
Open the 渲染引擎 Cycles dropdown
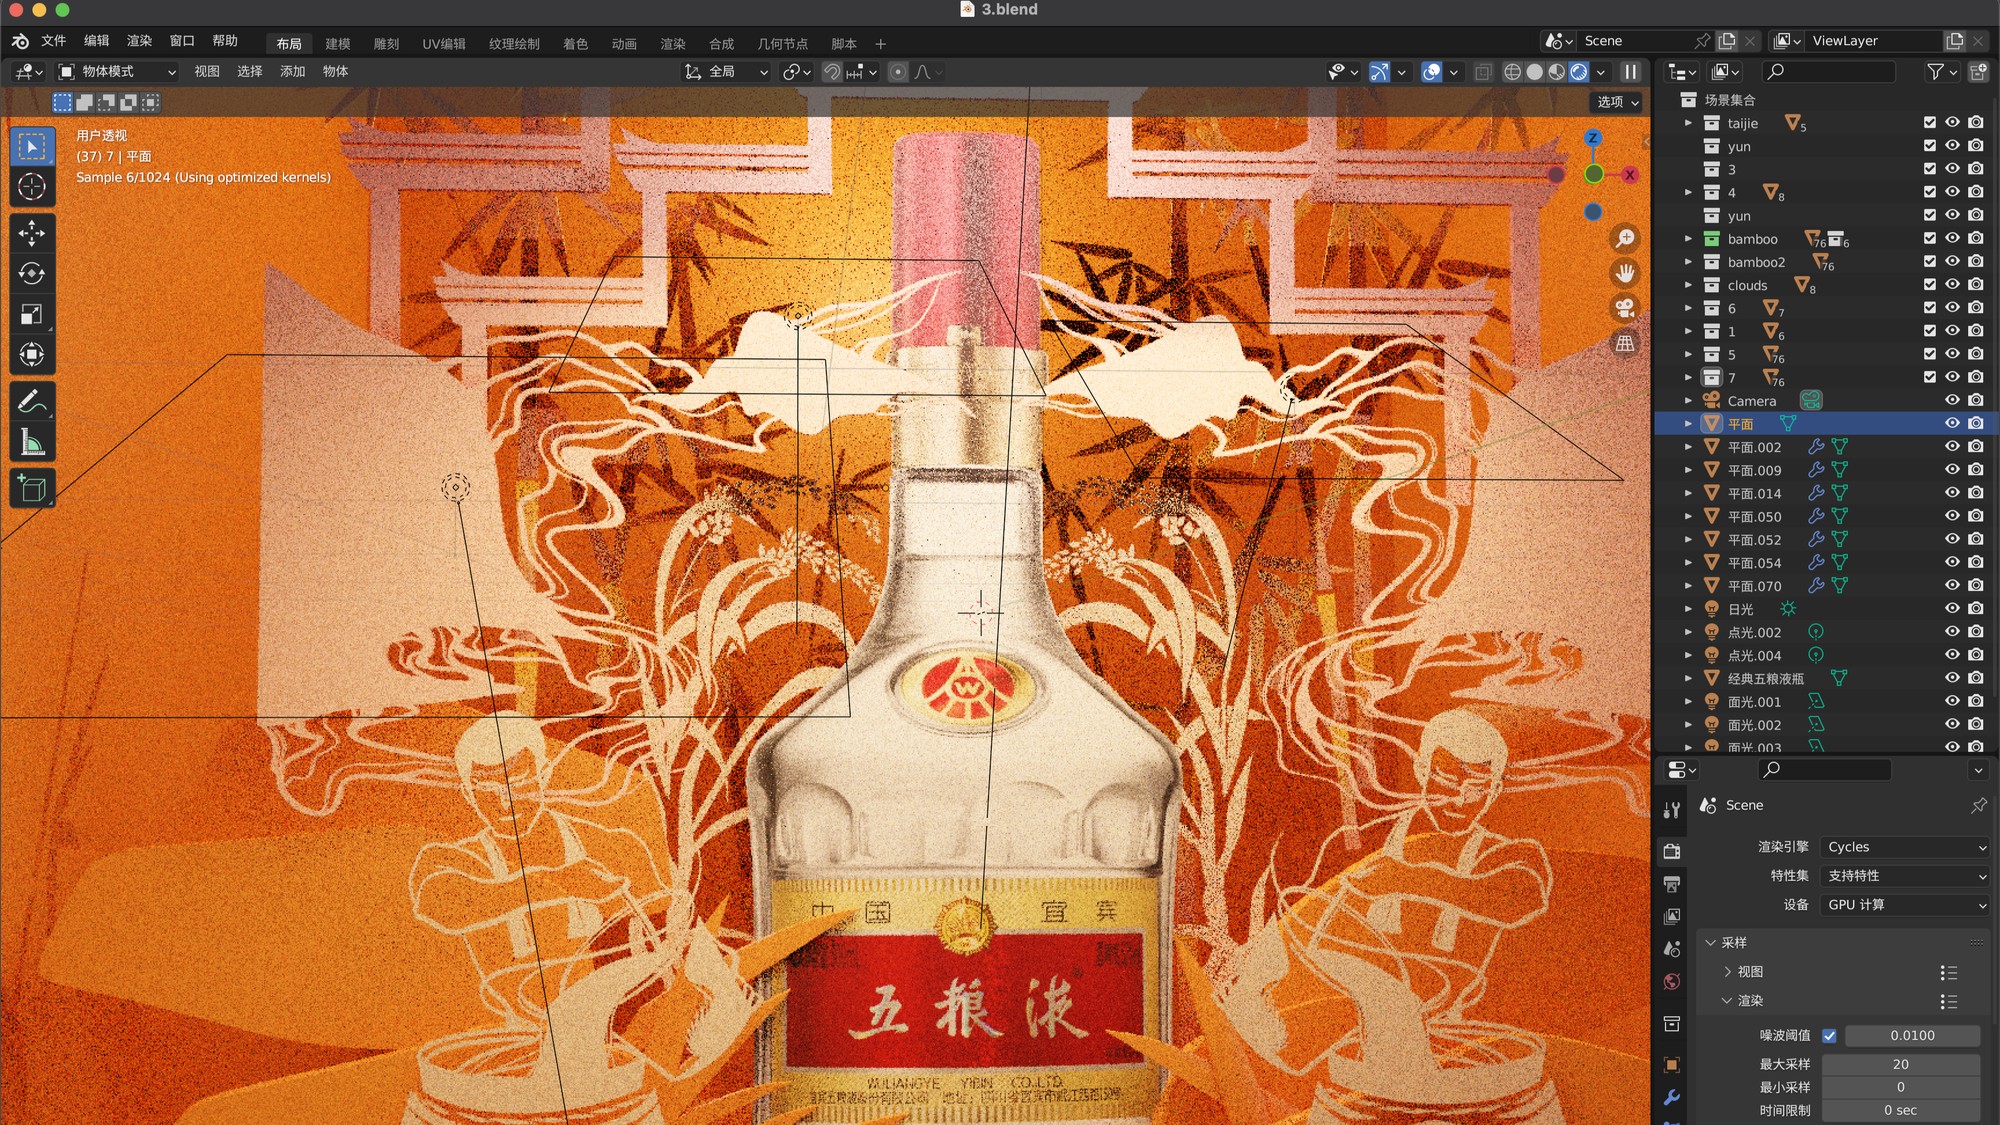coord(1905,847)
